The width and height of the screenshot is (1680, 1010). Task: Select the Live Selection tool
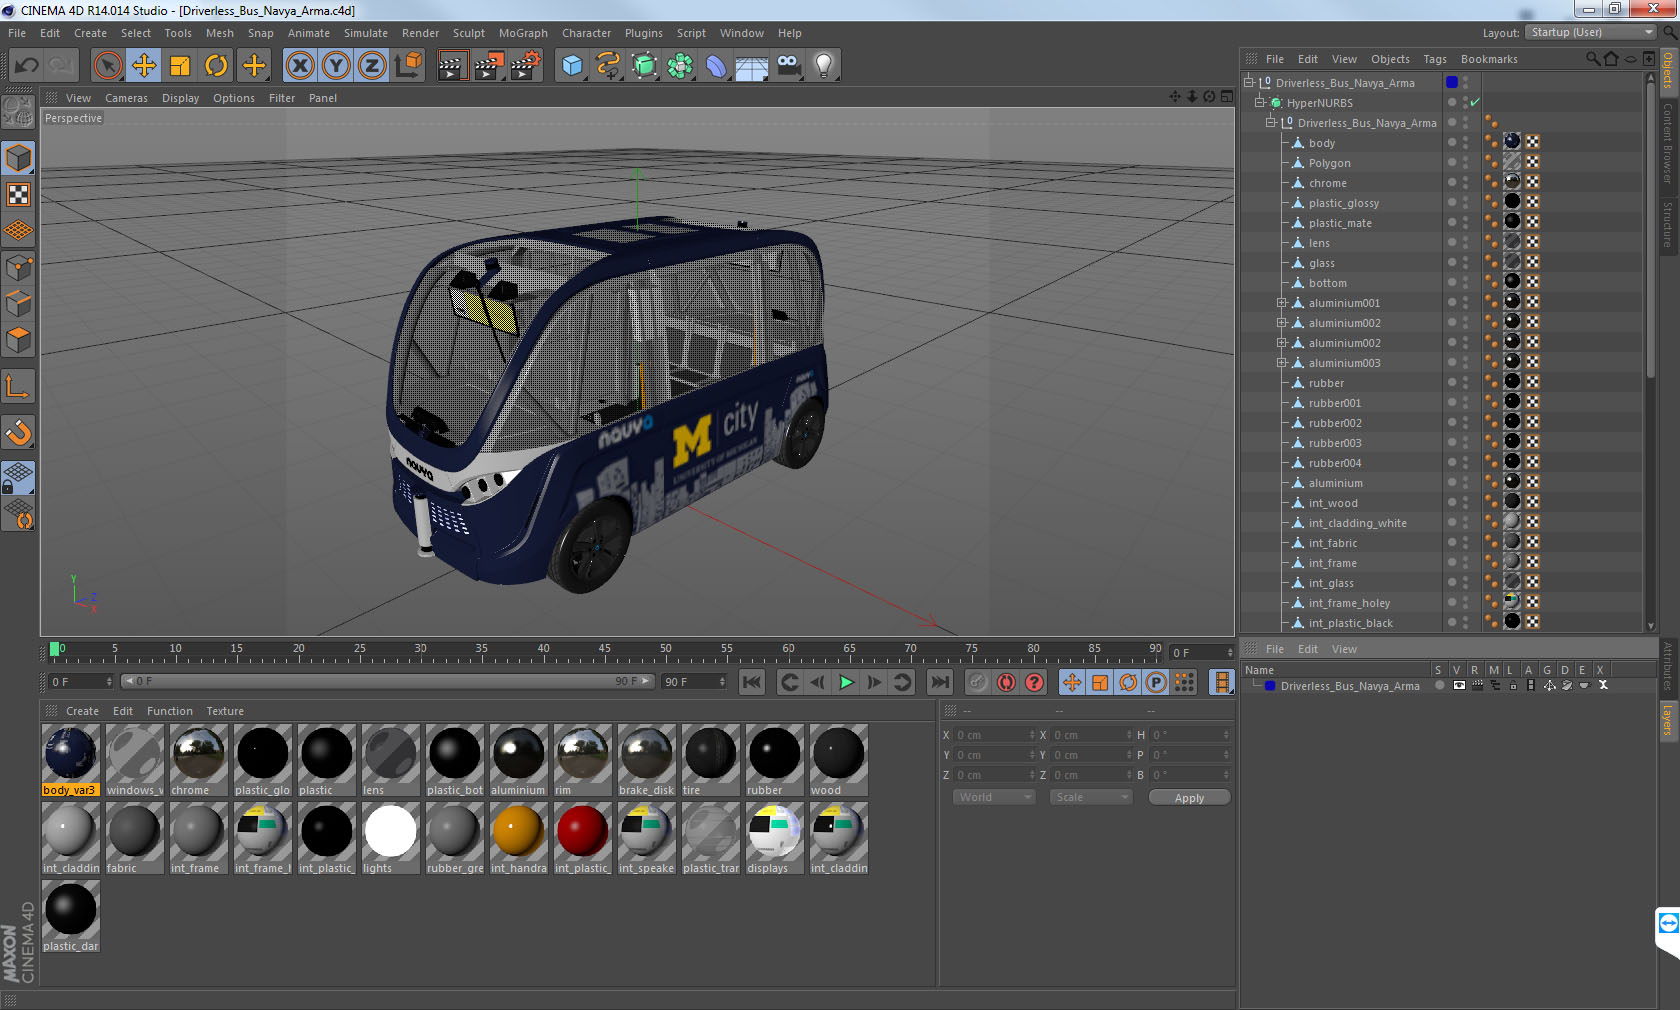tap(107, 66)
